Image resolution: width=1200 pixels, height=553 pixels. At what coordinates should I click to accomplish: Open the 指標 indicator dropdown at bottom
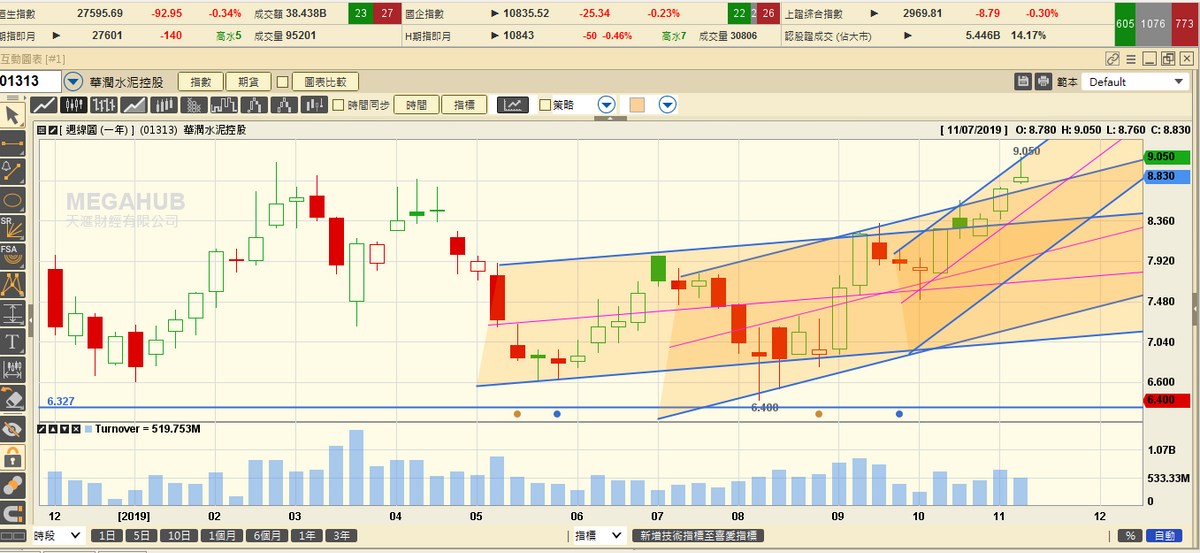(598, 536)
